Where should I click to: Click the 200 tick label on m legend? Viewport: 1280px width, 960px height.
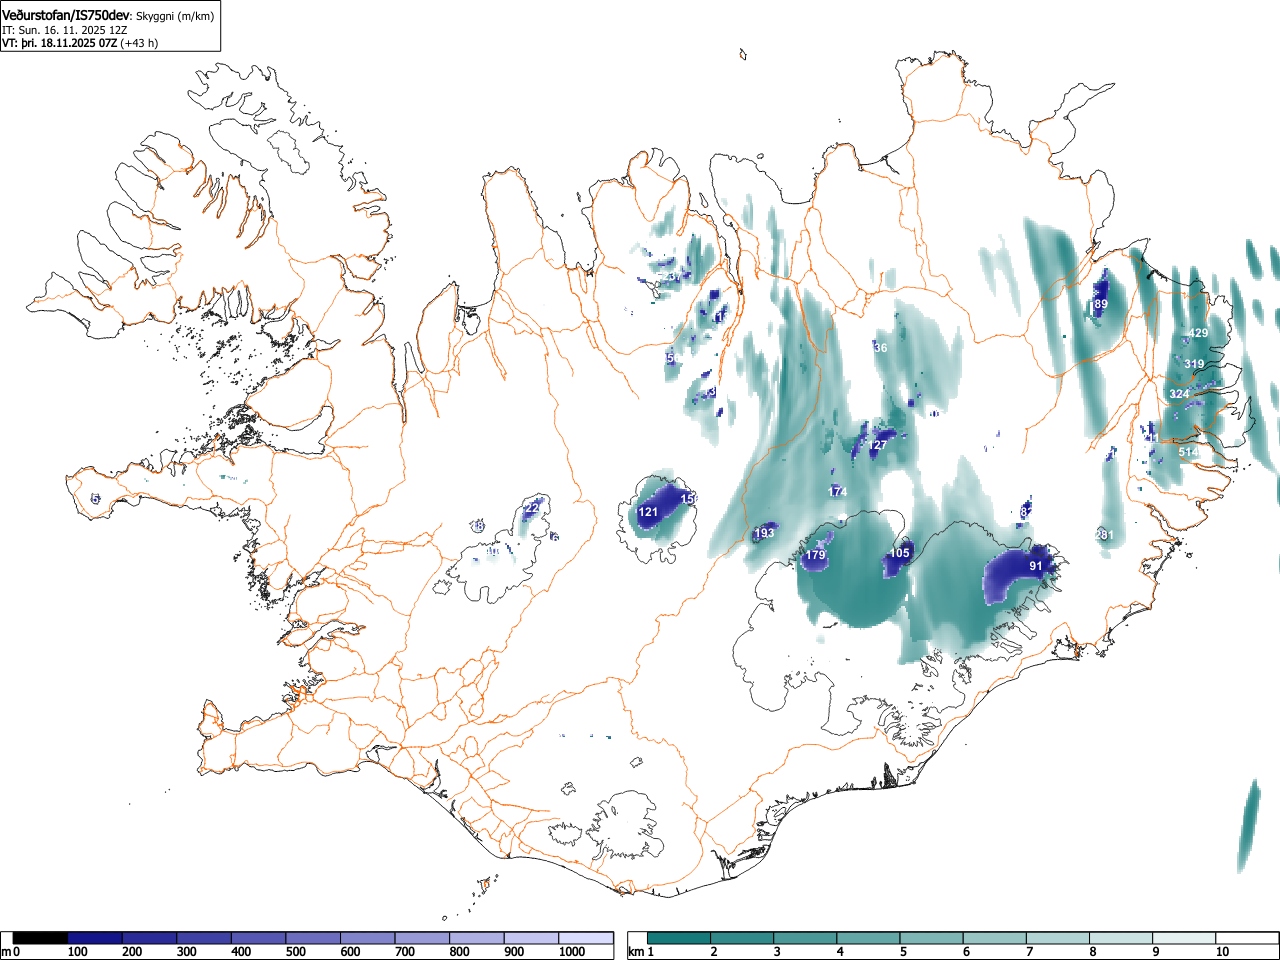pos(132,952)
